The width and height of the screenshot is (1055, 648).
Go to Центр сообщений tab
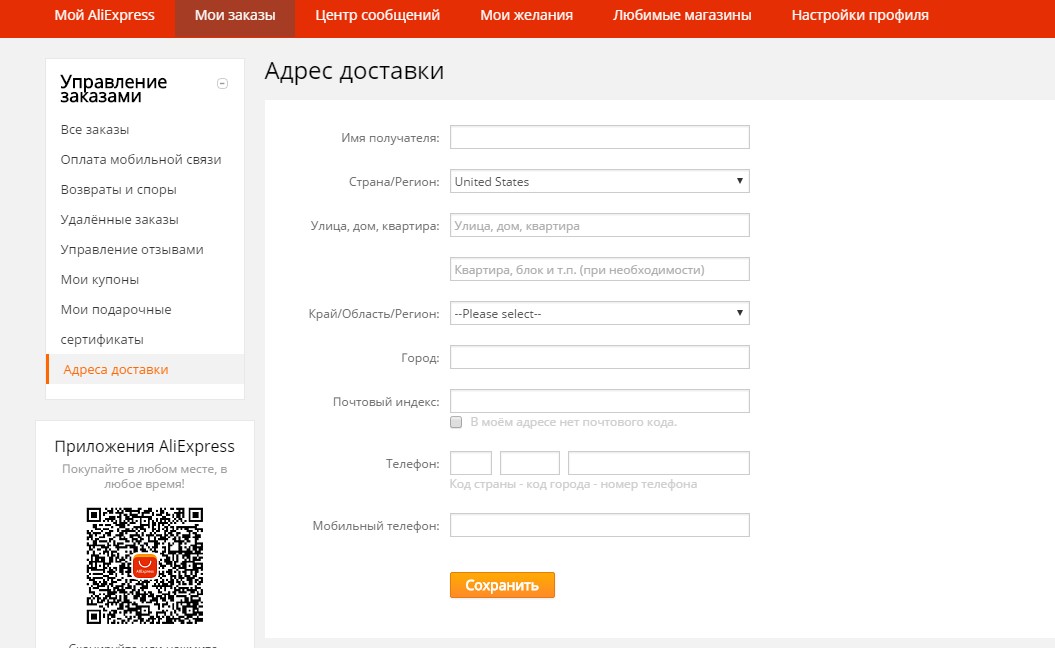[x=377, y=16]
